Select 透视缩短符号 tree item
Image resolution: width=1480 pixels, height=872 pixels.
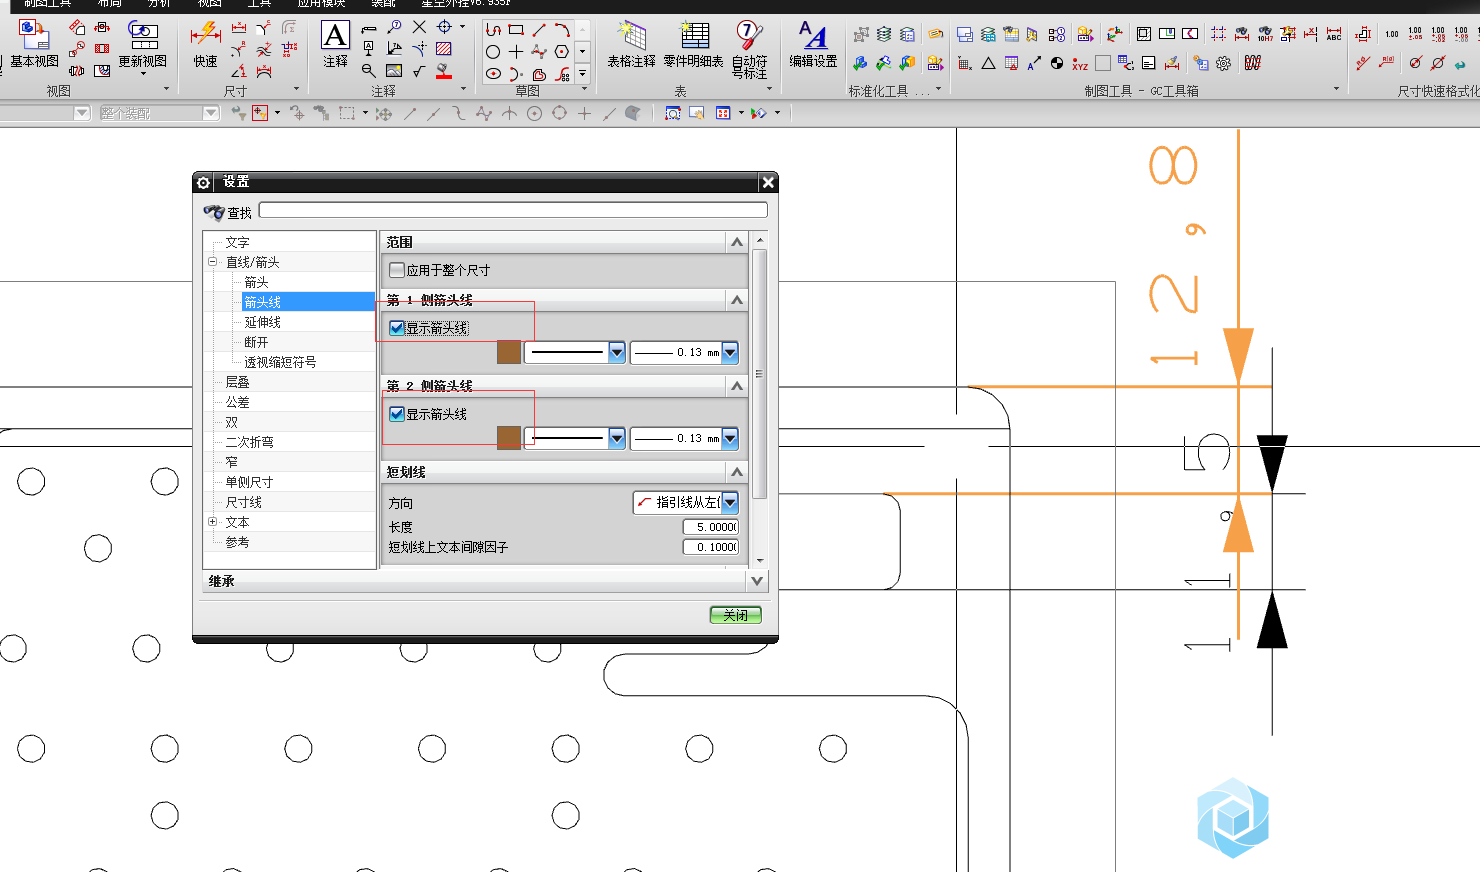(x=280, y=362)
